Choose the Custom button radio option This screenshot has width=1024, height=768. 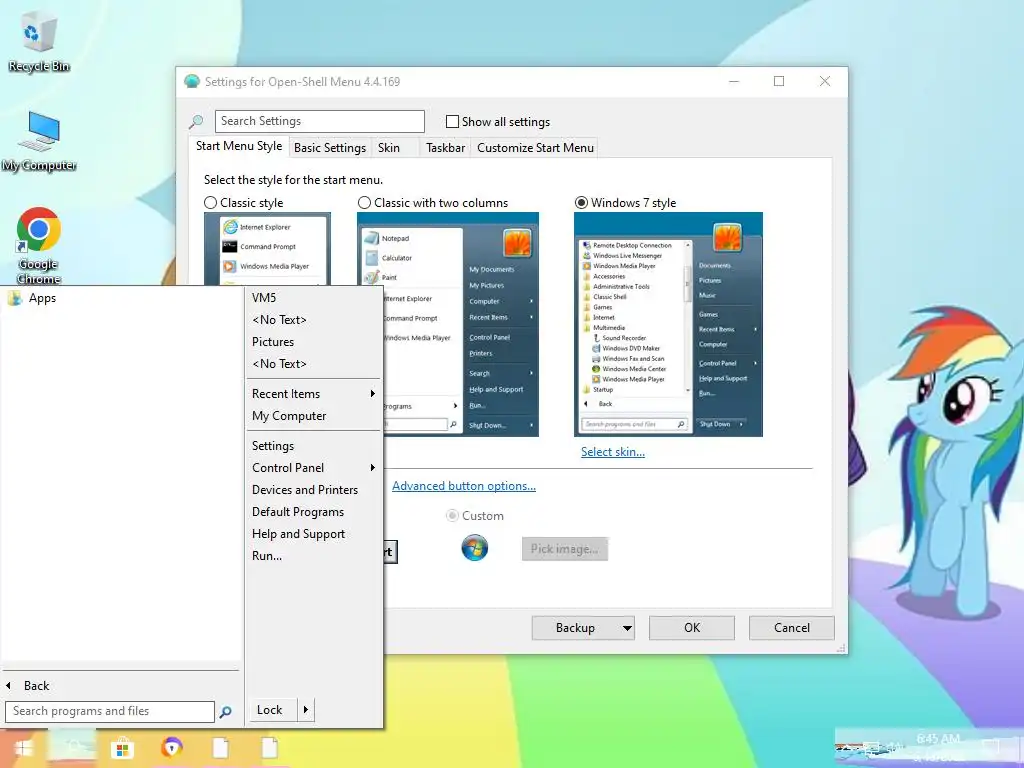(452, 516)
